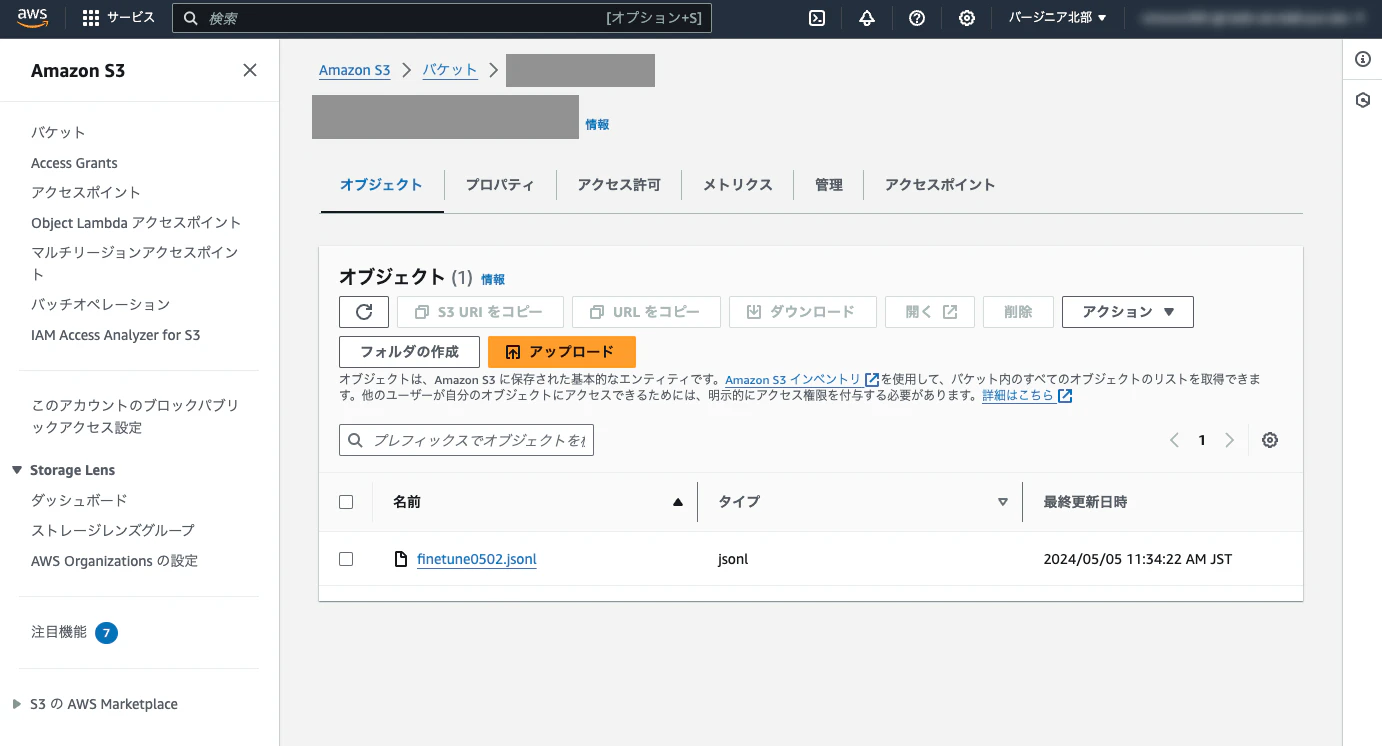Switch to the オブジェクト tab

point(381,185)
